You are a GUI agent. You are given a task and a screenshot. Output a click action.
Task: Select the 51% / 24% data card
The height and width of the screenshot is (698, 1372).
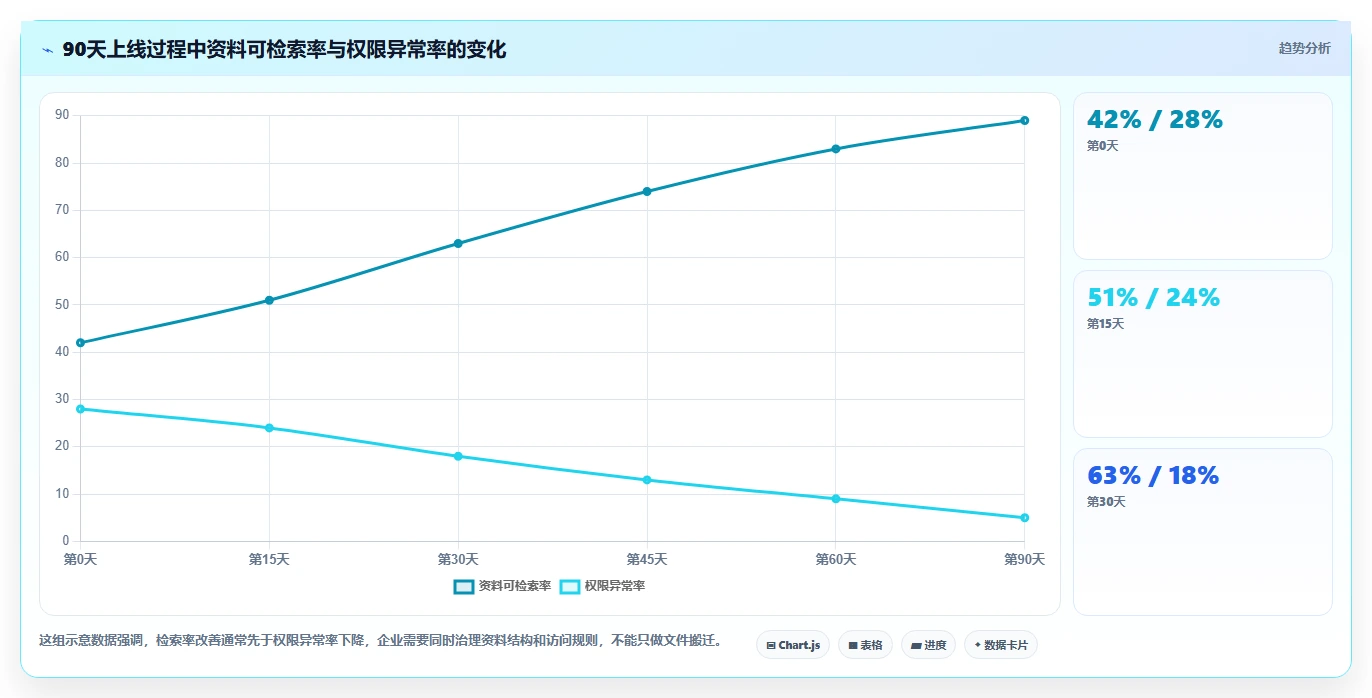(1203, 354)
